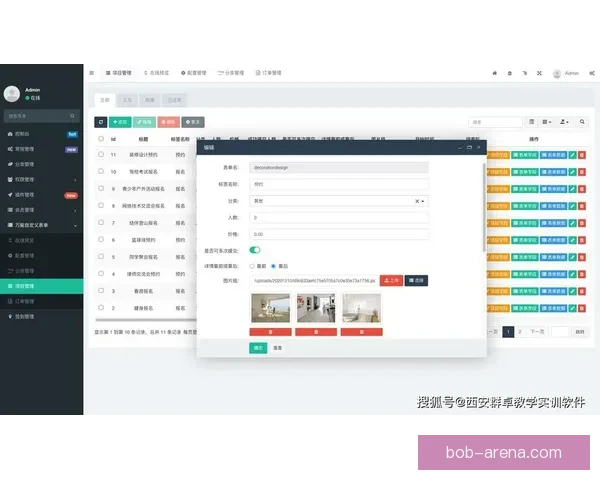Open the gray 更多 toolbar dropdown button
Image resolution: width=600 pixels, height=480 pixels.
pyautogui.click(x=193, y=122)
